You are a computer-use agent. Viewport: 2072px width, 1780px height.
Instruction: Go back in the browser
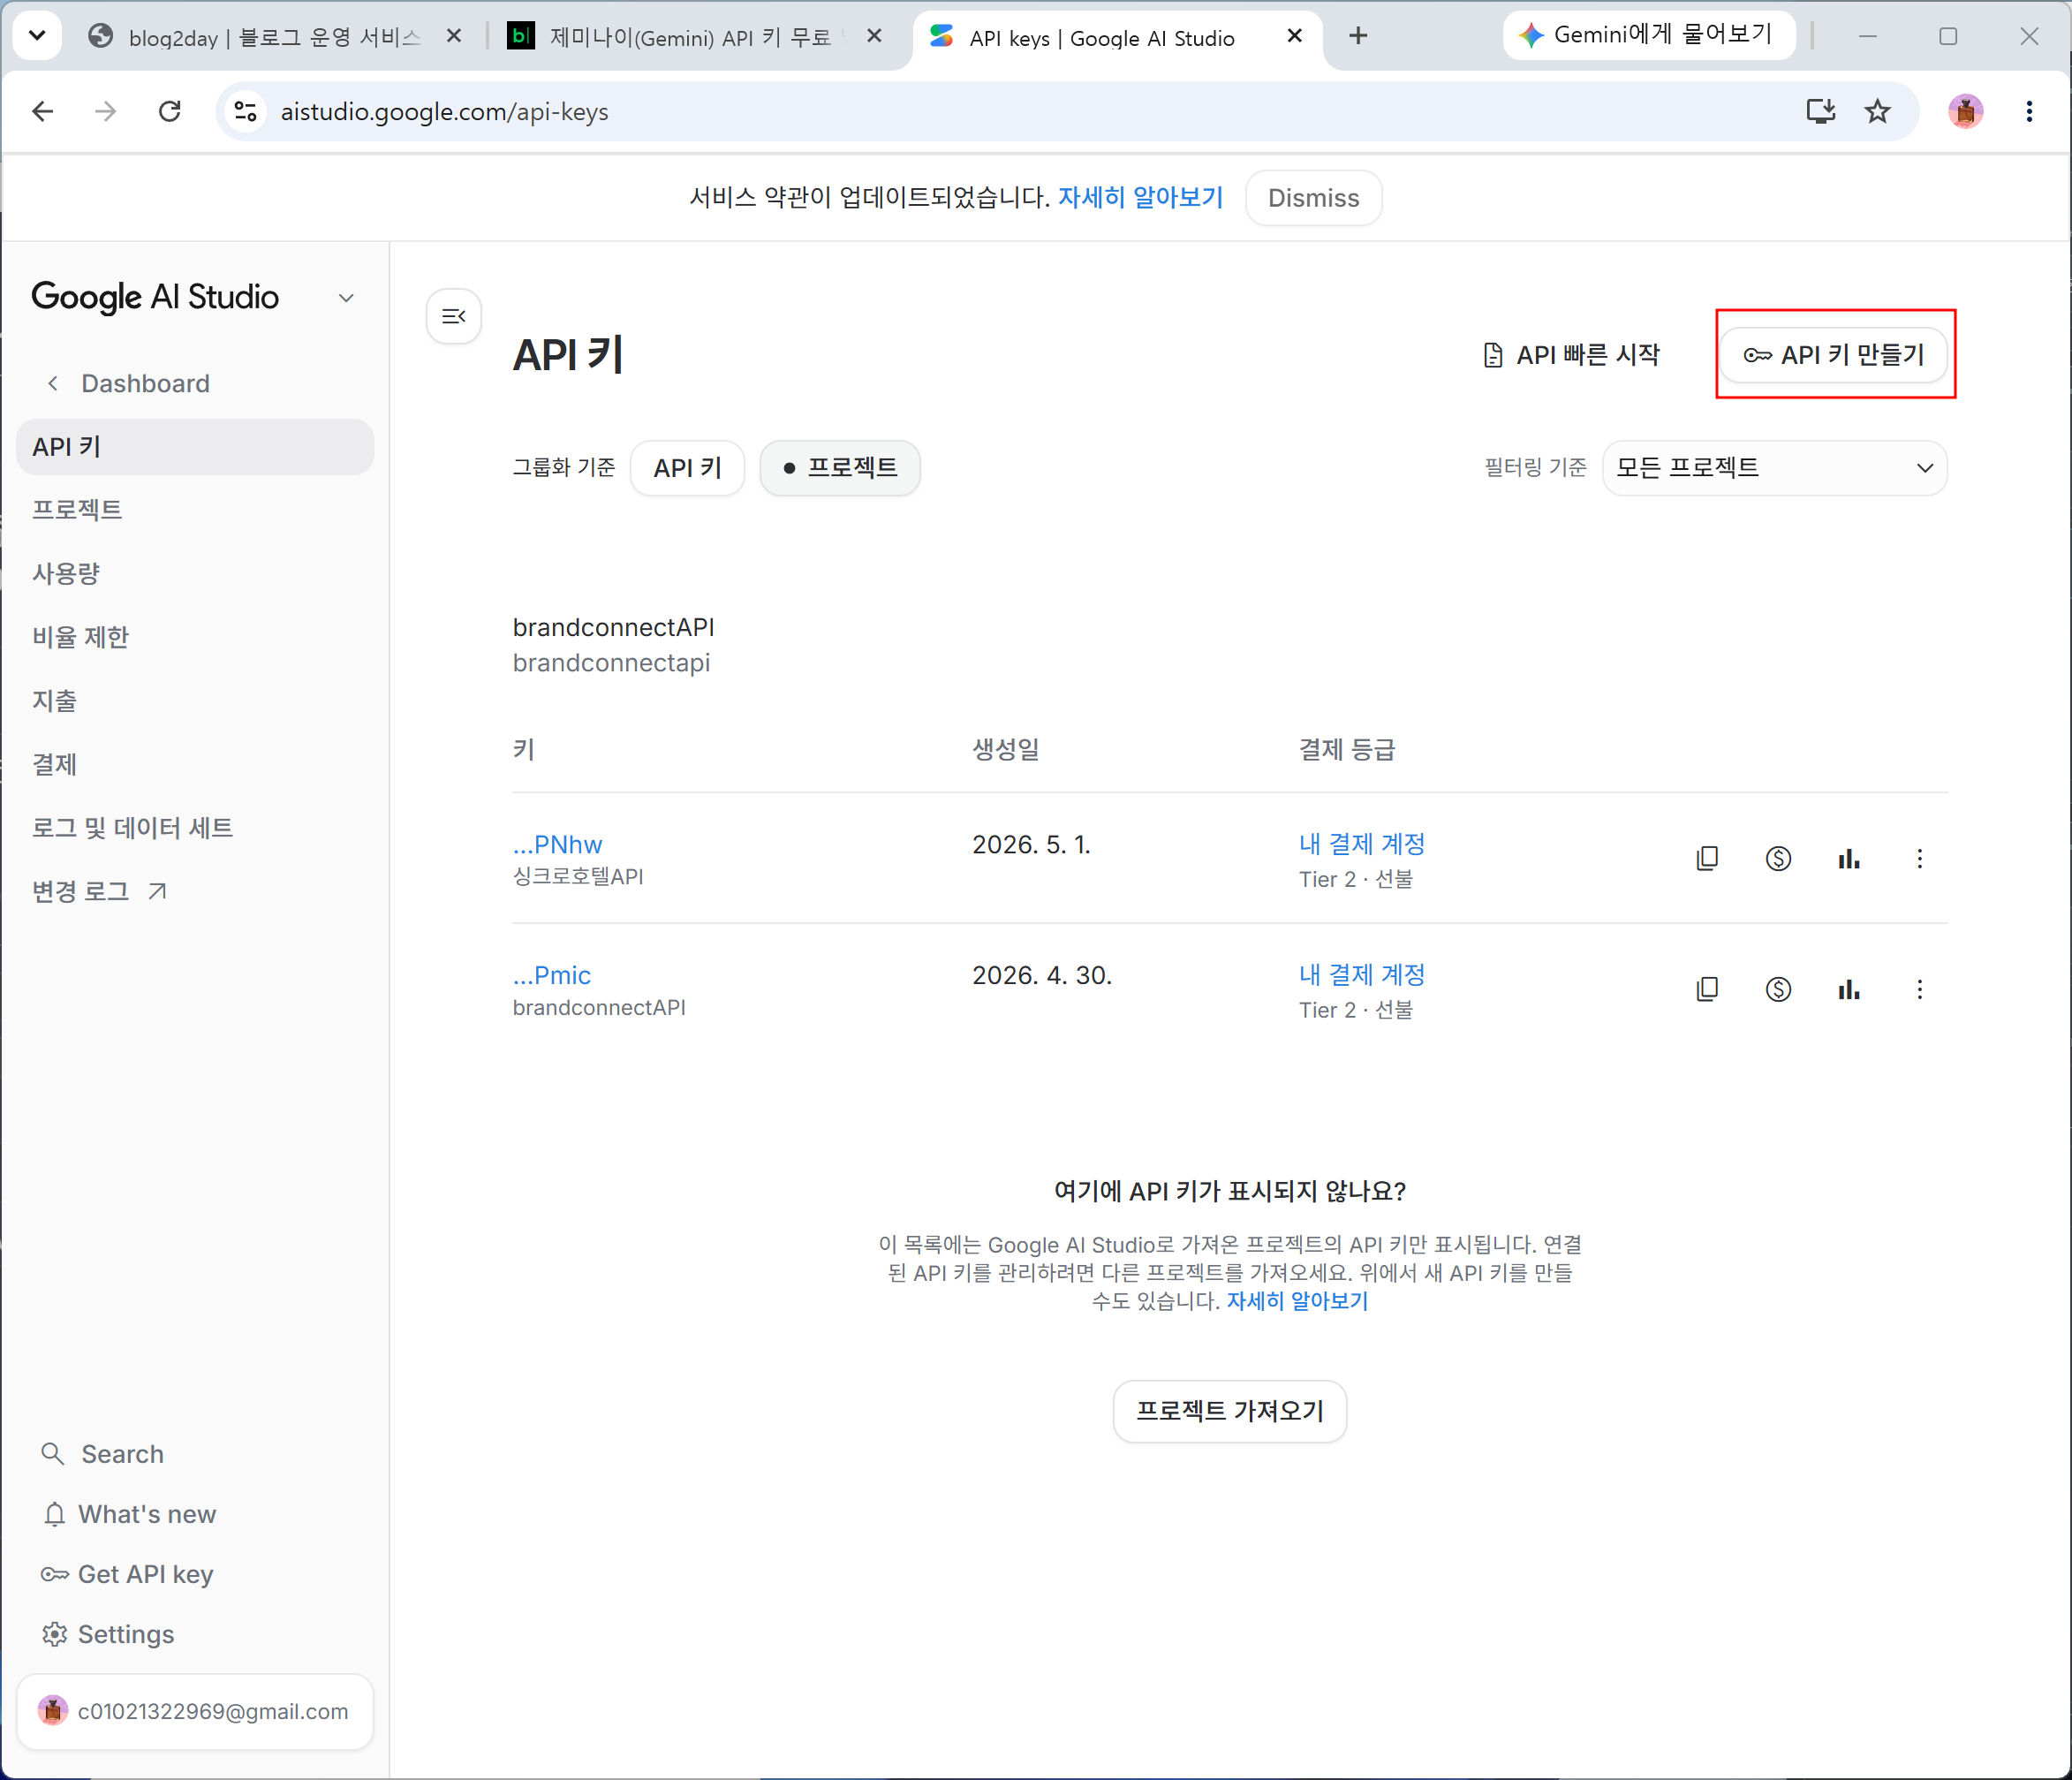[42, 111]
